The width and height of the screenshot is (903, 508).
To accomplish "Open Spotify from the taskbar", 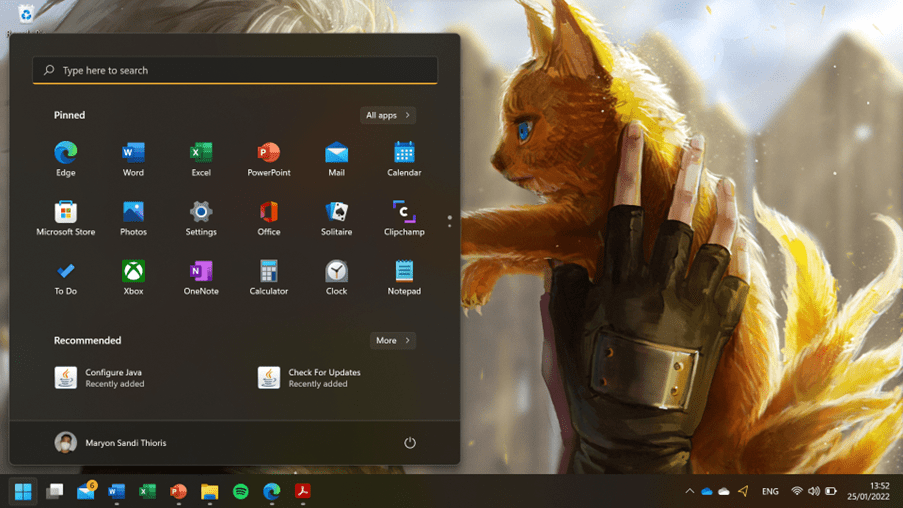I will [241, 491].
